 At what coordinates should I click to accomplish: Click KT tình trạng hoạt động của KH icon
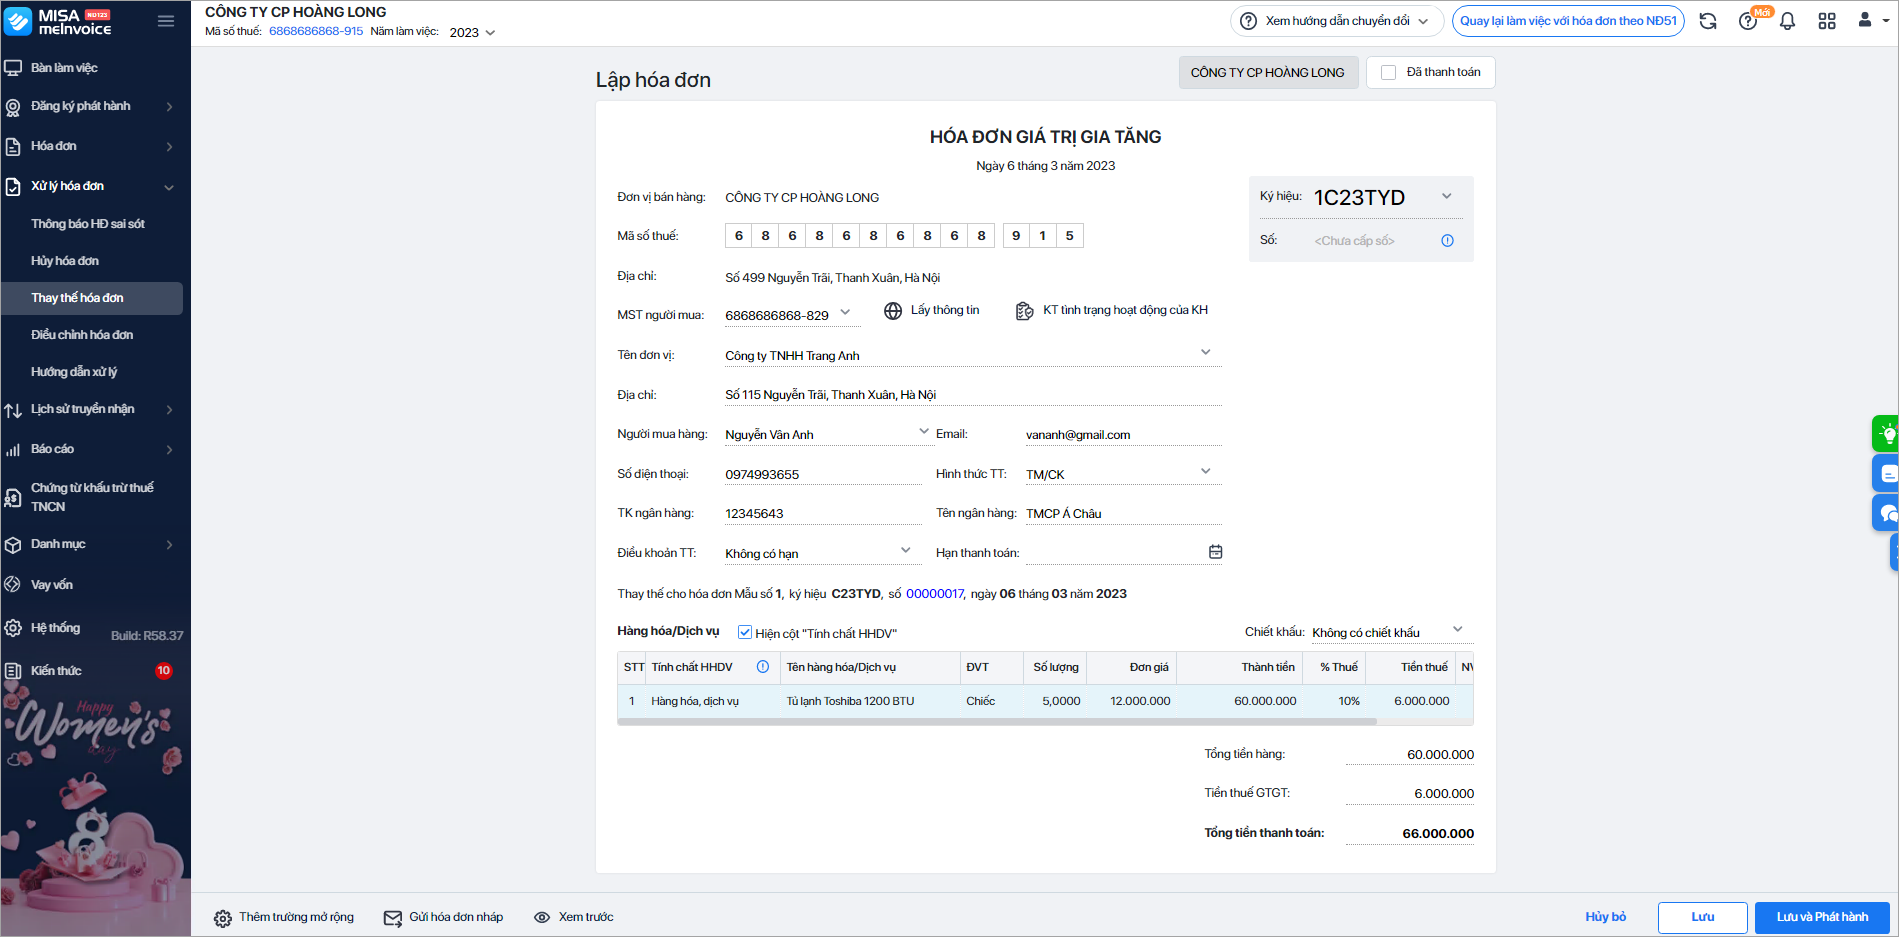coord(1025,311)
